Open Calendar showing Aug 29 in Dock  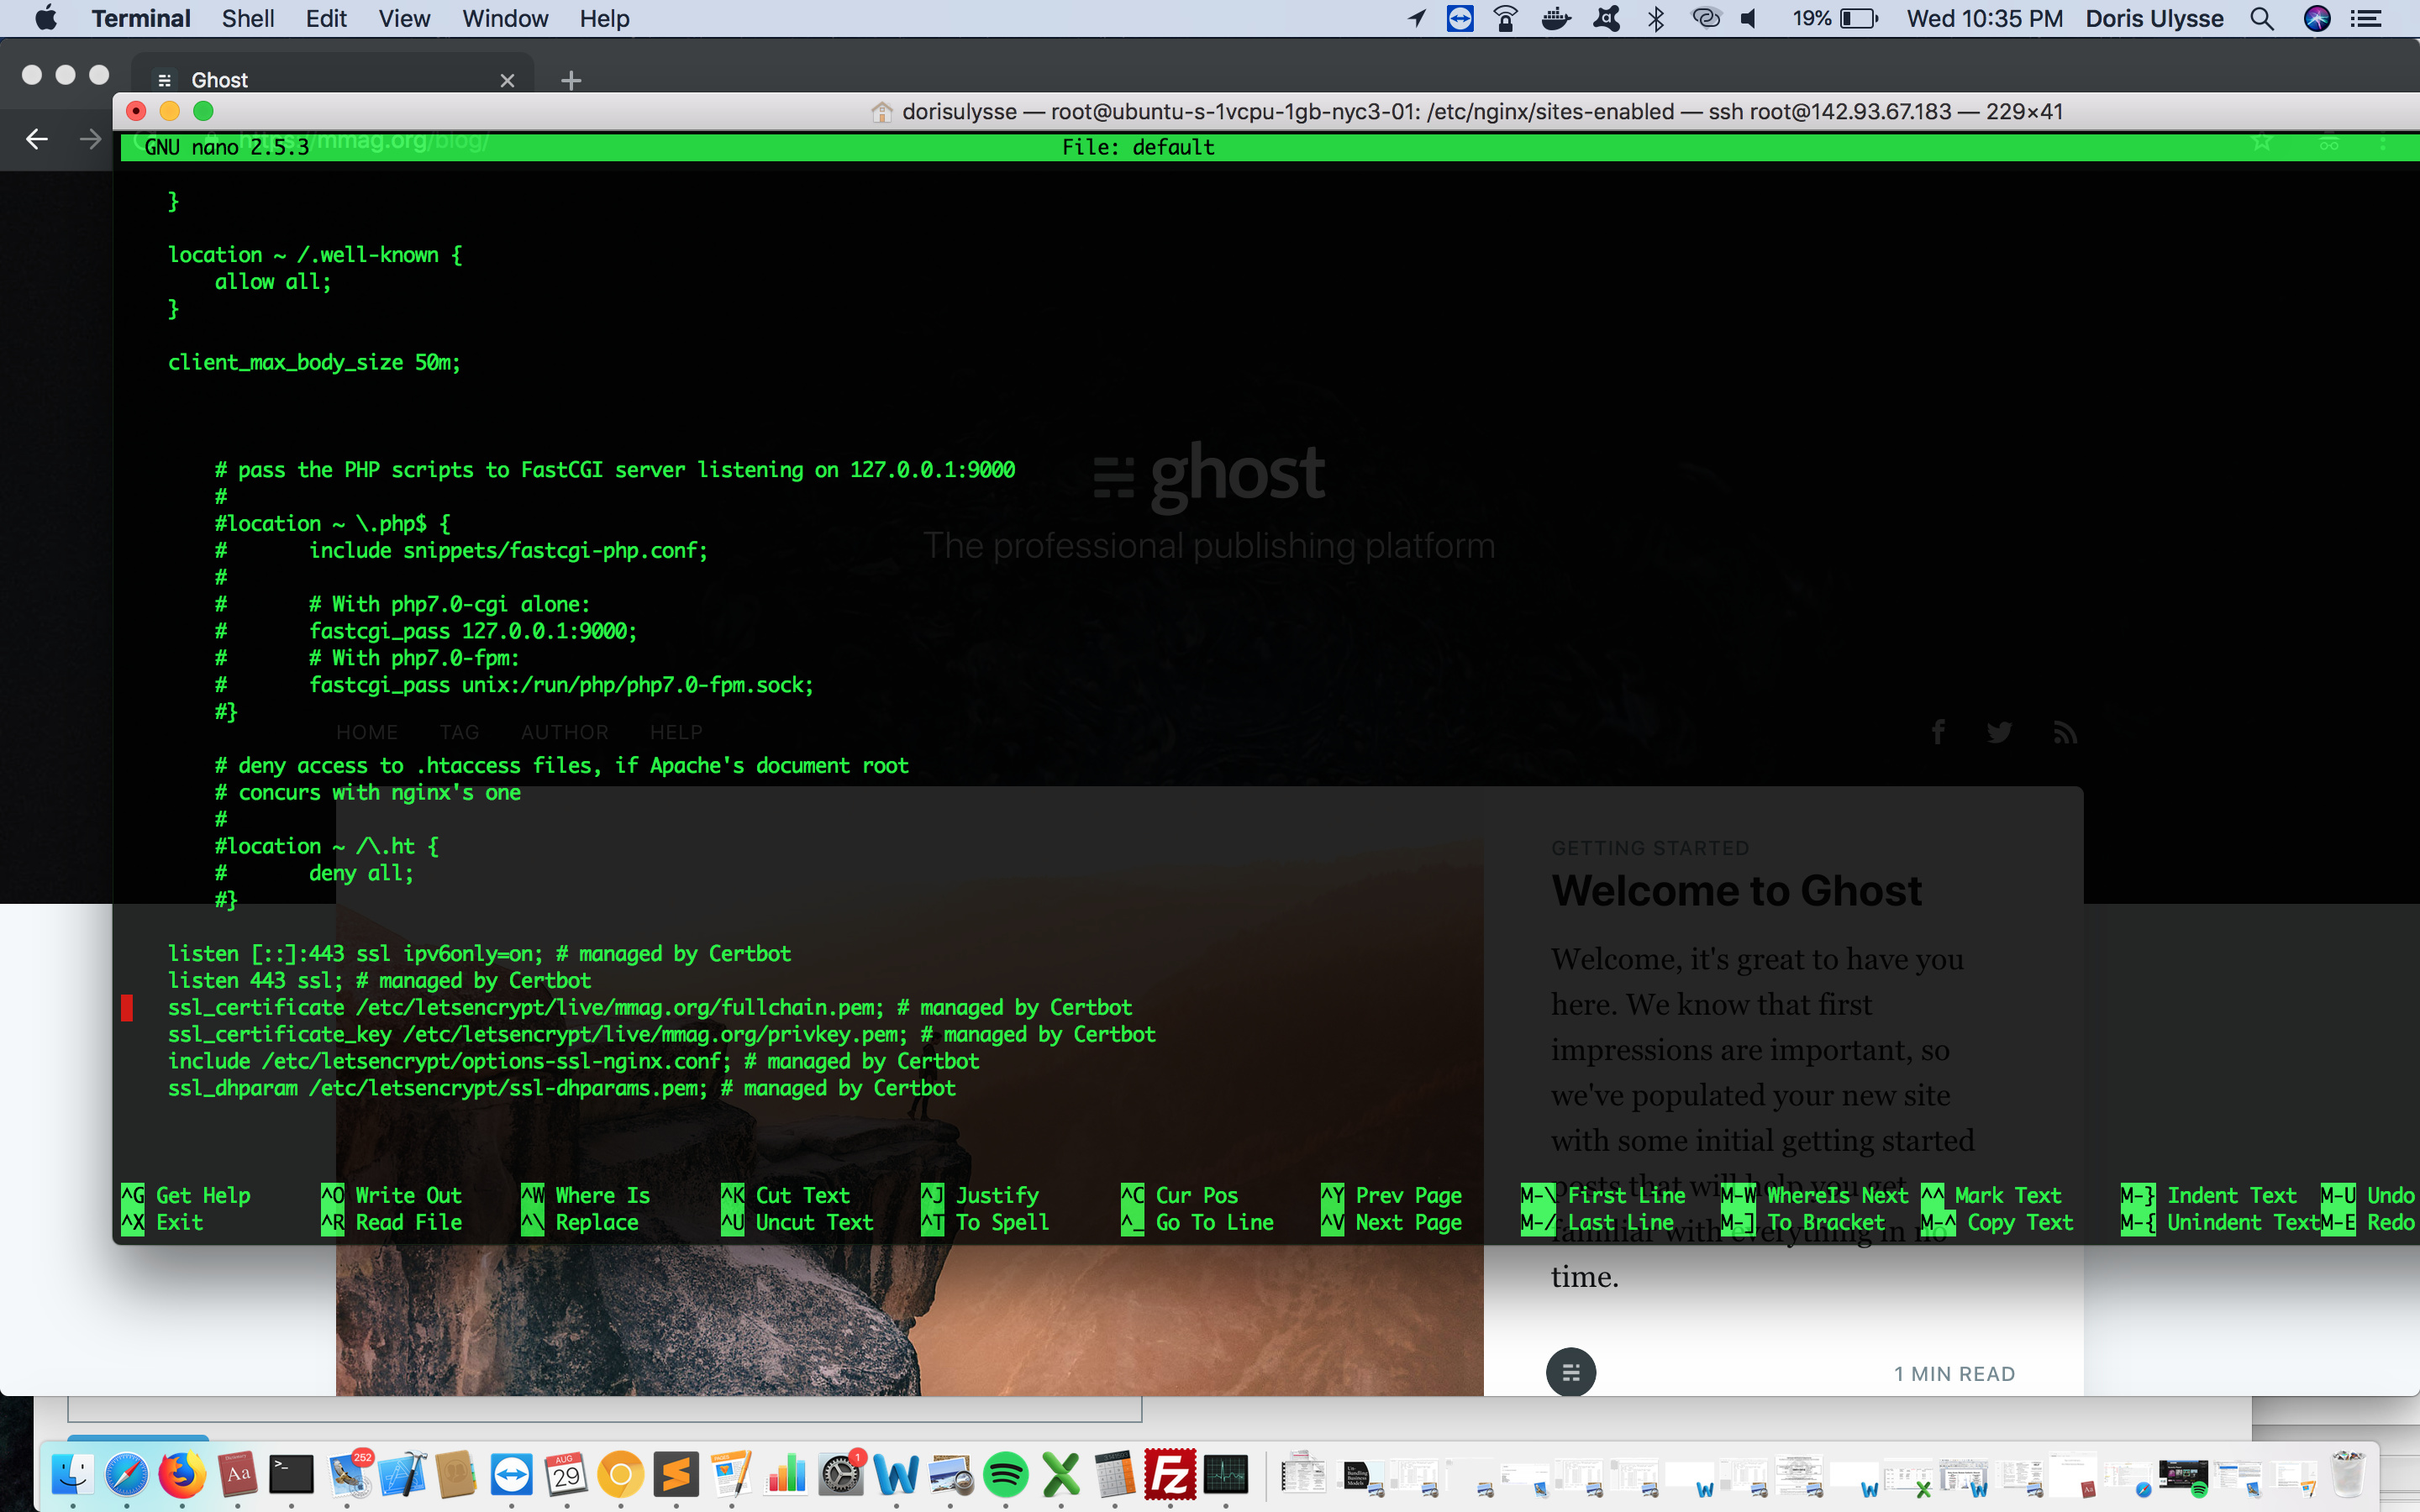click(x=566, y=1474)
